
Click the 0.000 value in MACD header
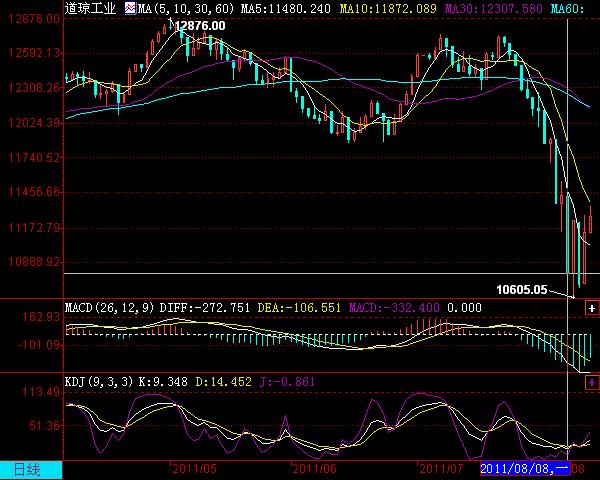pyautogui.click(x=464, y=308)
